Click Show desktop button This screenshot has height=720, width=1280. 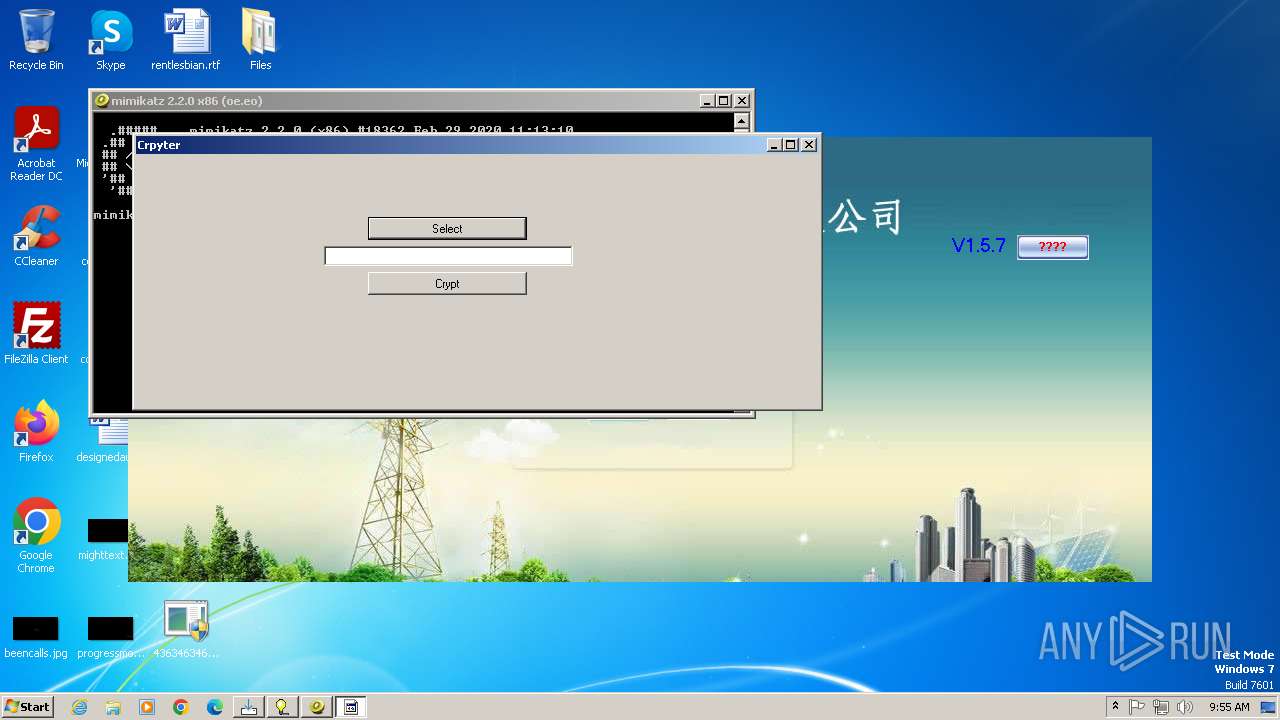tap(1268, 707)
